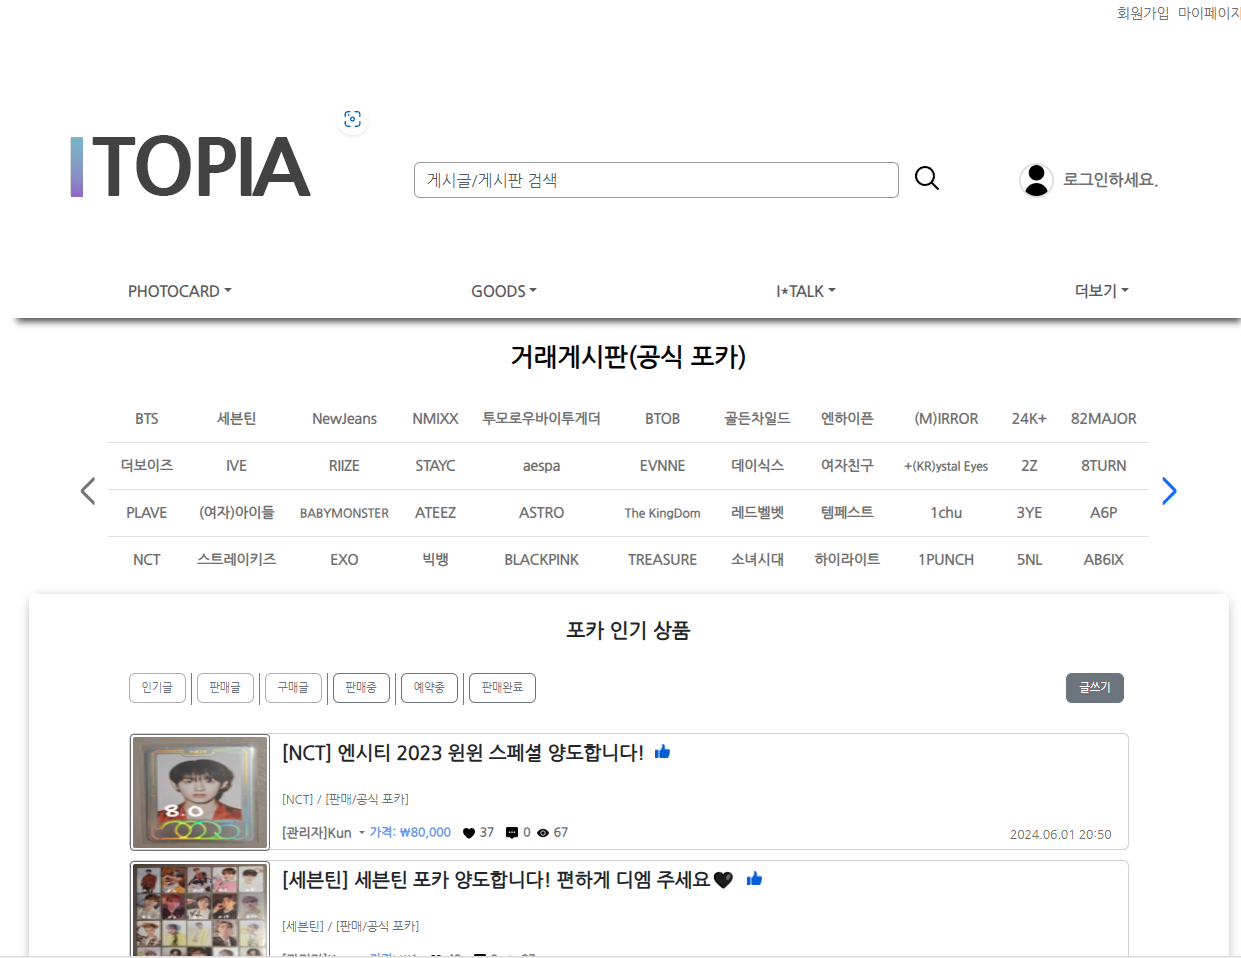The height and width of the screenshot is (958, 1241).
Task: Select STAYC in artist list
Action: click(435, 466)
